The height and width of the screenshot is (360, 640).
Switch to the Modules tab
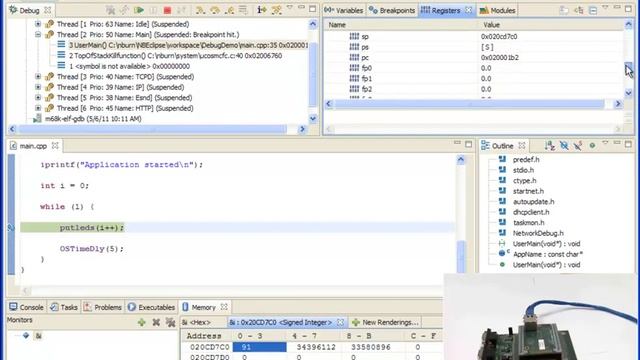point(498,10)
